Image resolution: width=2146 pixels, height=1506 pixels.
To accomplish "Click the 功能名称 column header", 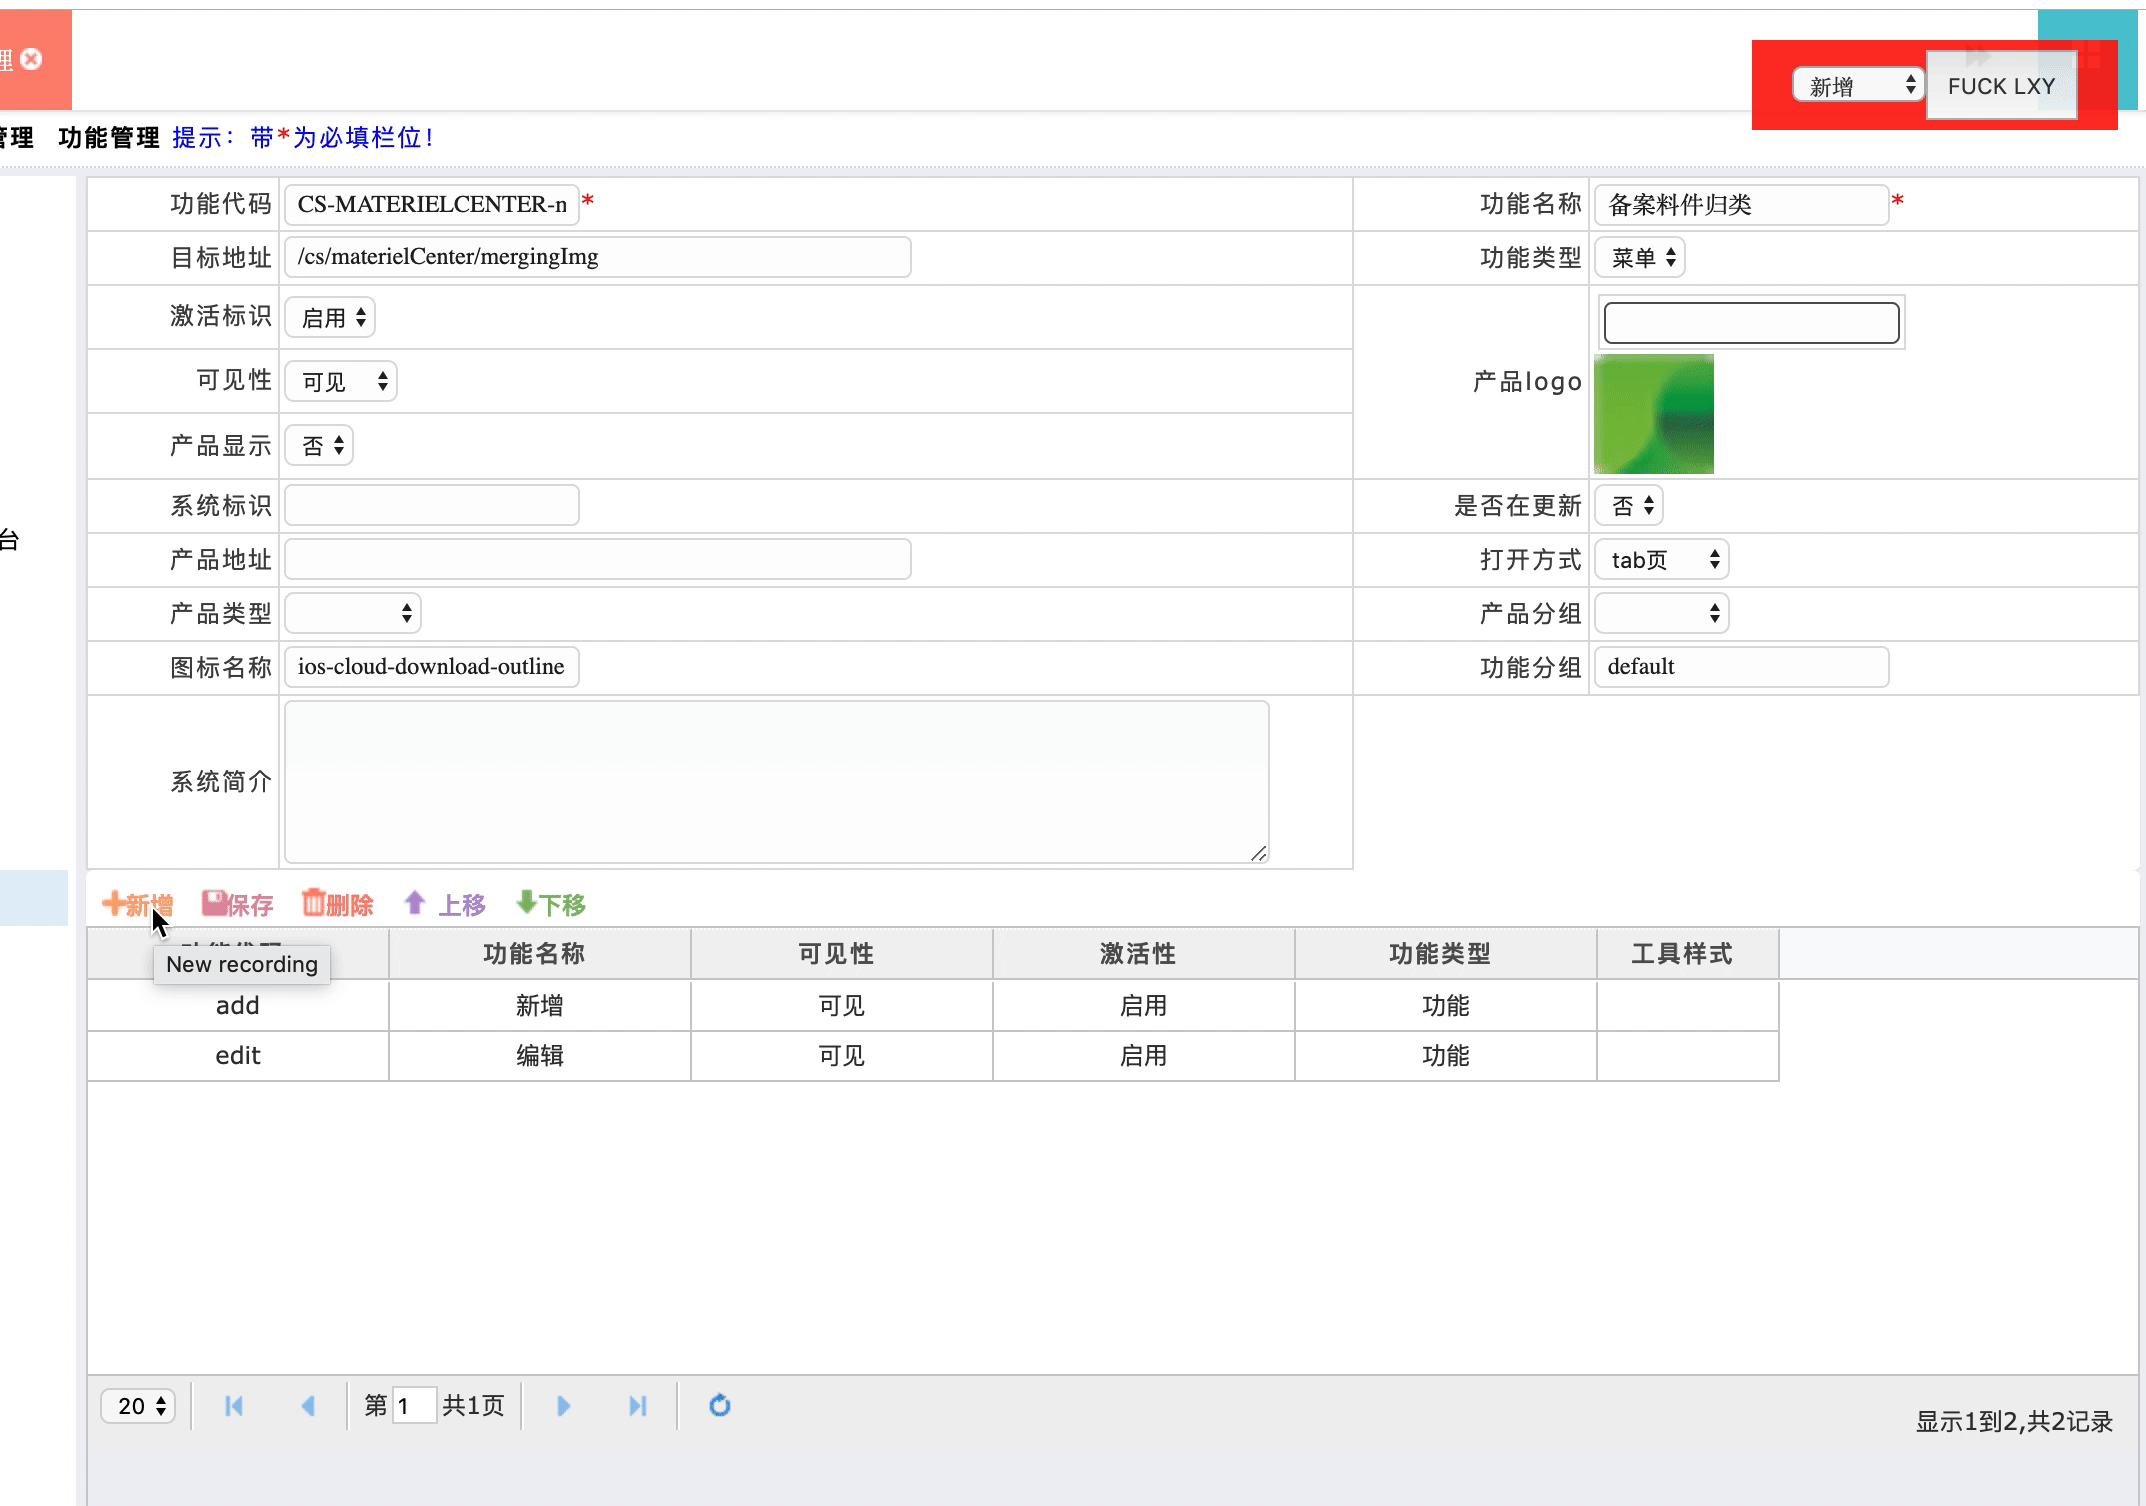I will point(534,954).
